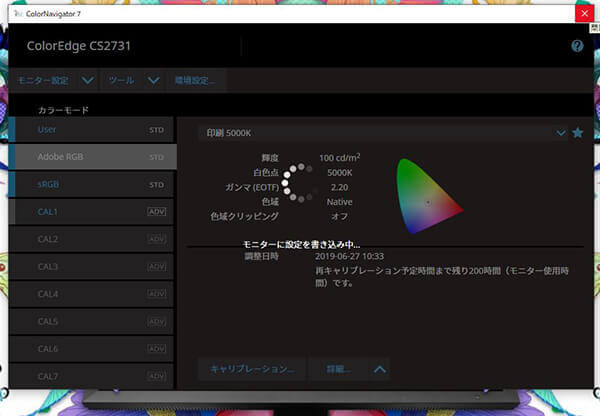The image size is (600, 416).
Task: Select the CAL3 color mode
Action: (x=92, y=267)
